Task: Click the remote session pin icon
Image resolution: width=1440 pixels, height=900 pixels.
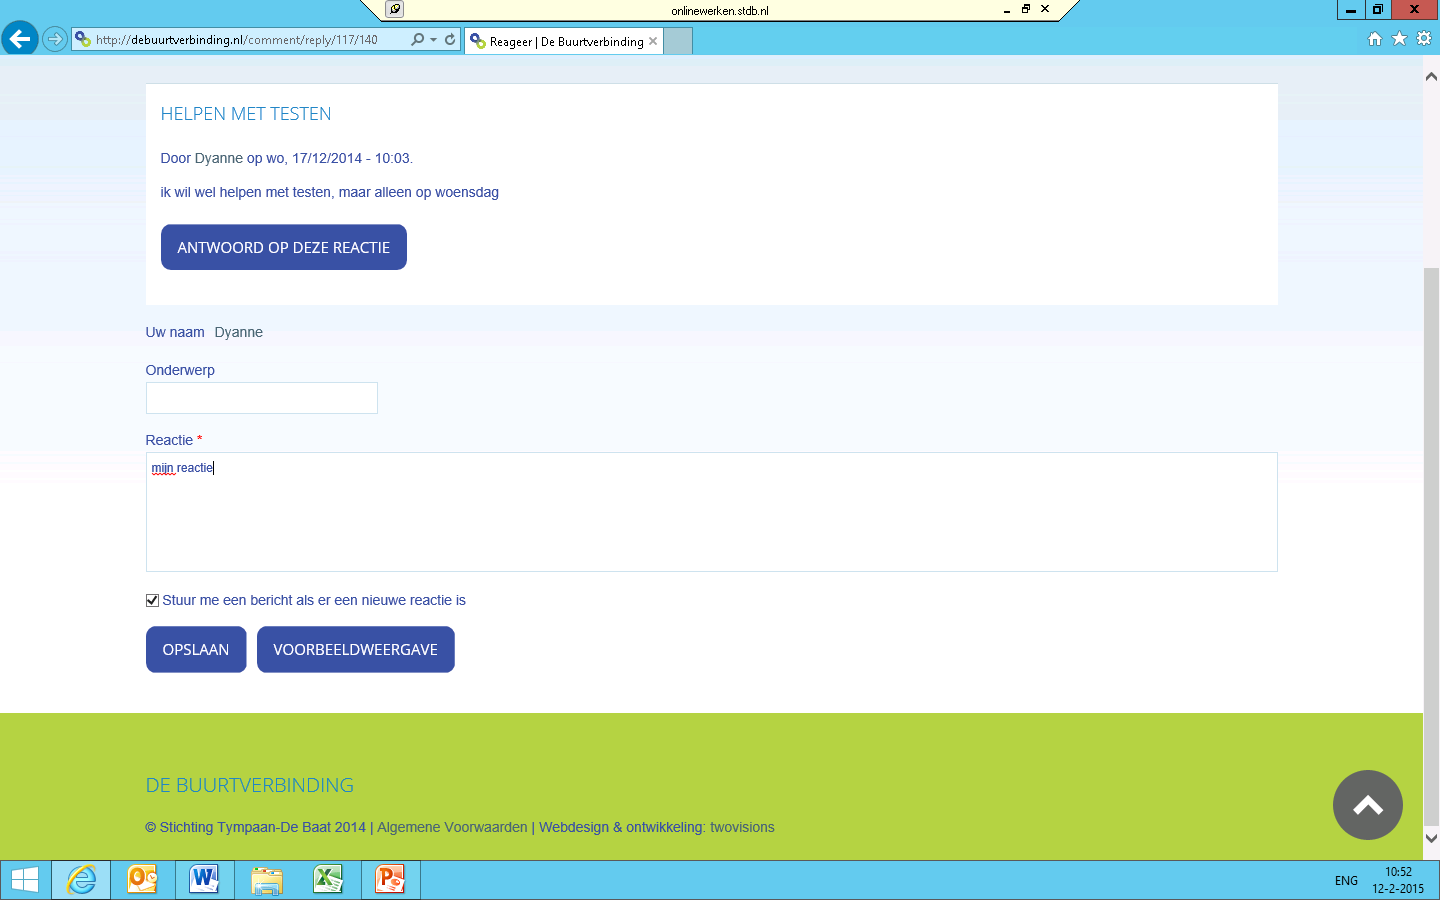Action: coord(395,9)
